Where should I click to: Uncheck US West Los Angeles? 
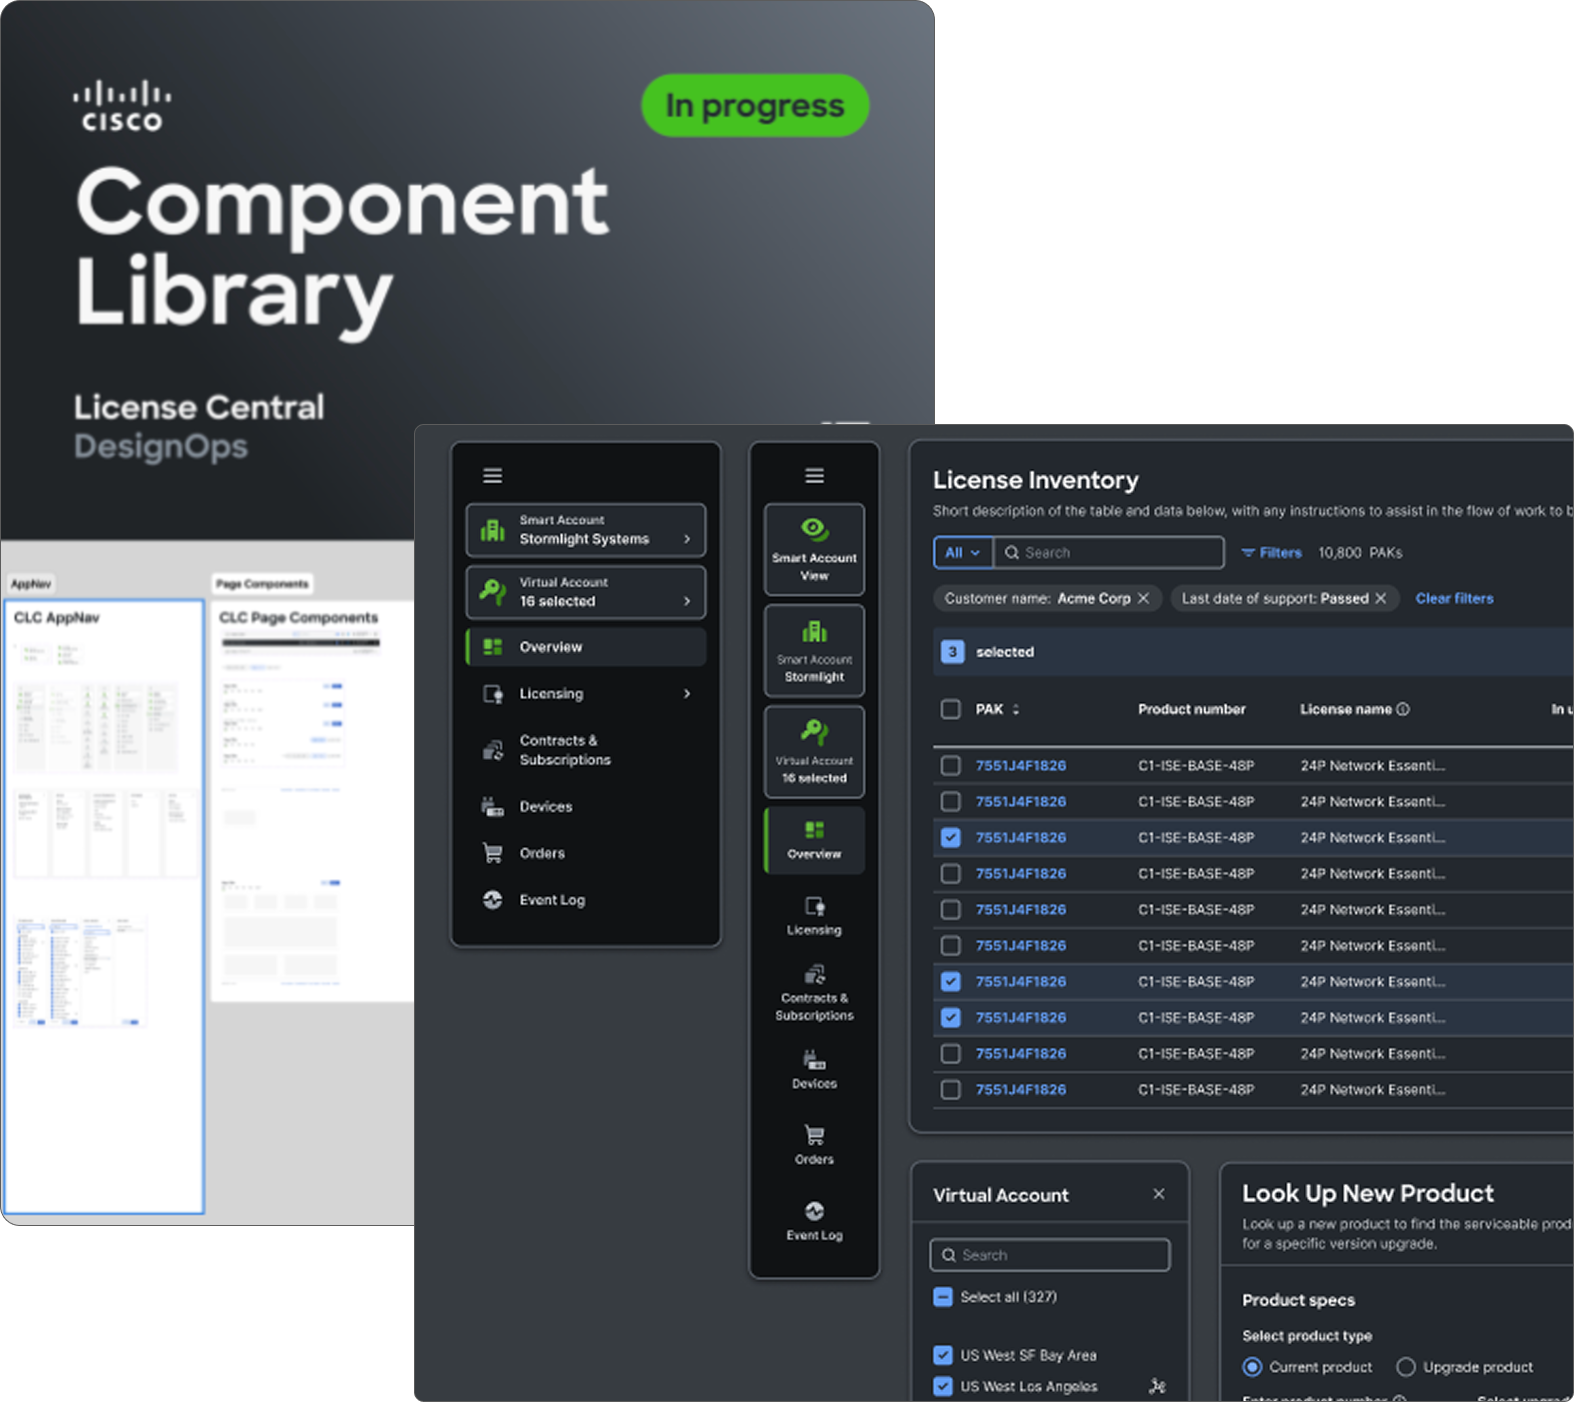click(x=943, y=1386)
